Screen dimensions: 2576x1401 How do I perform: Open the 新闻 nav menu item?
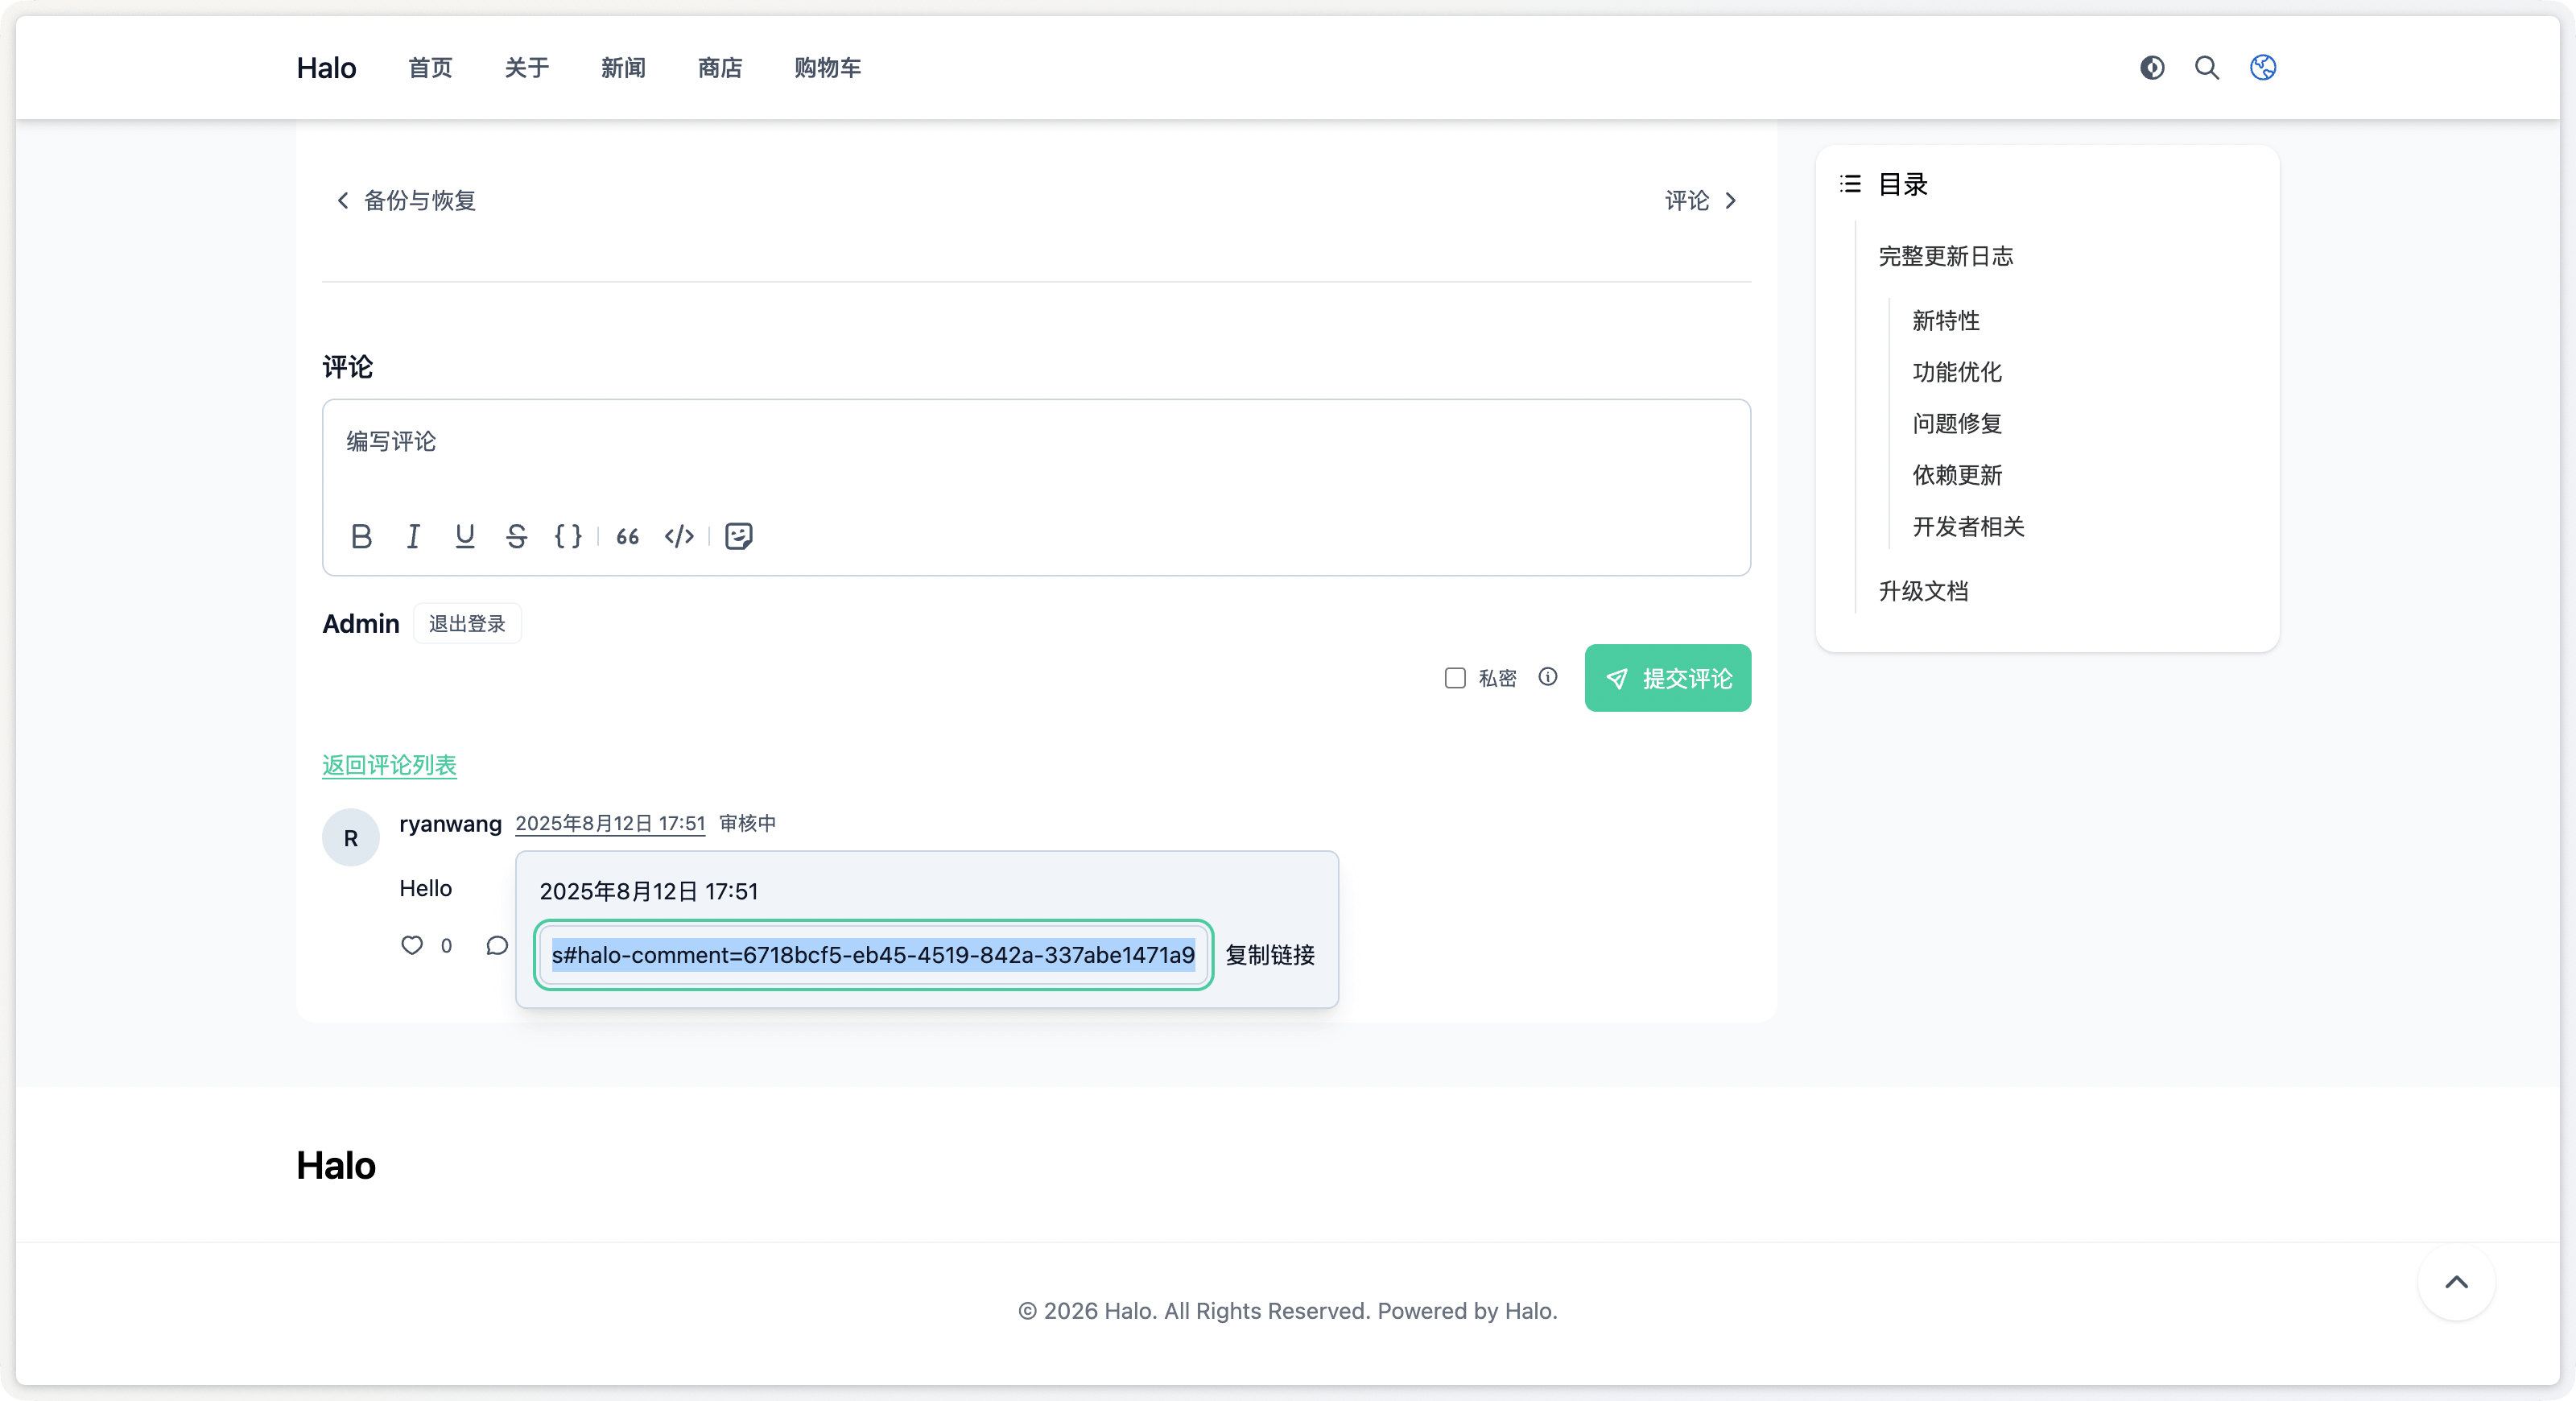[x=623, y=67]
